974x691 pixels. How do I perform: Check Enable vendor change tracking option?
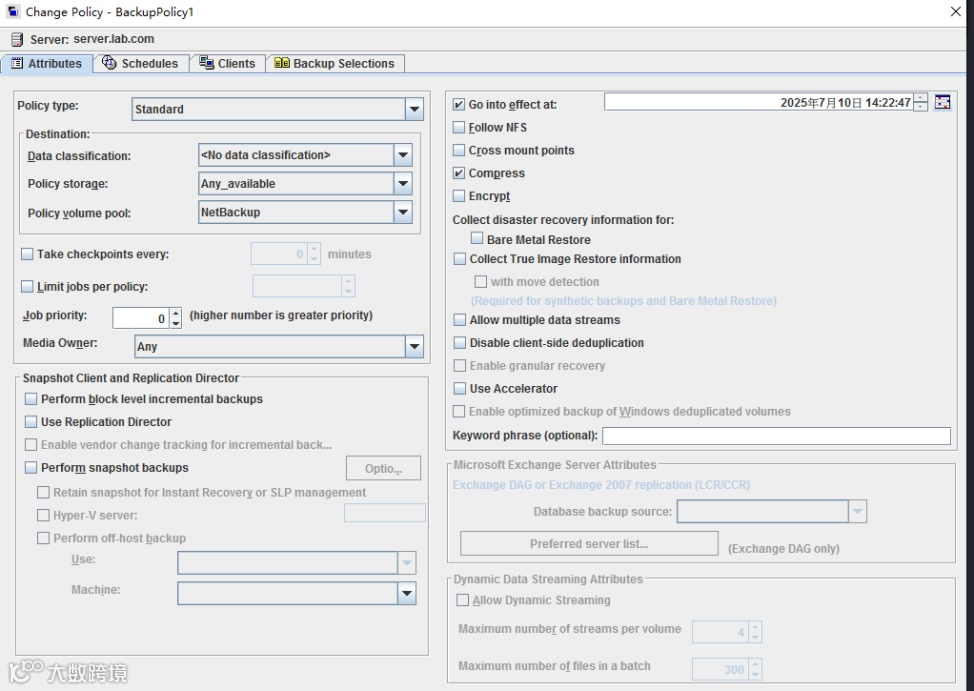coord(31,445)
